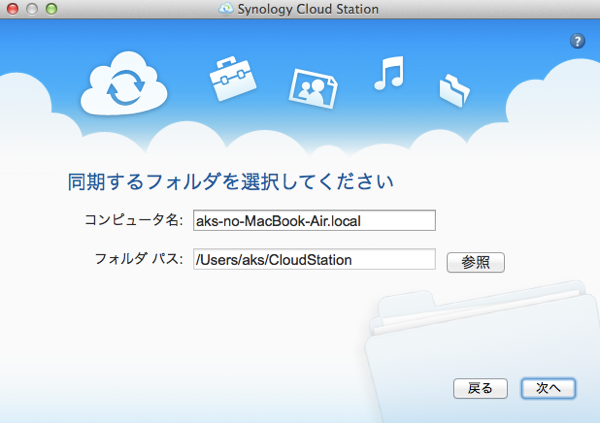Go back with the 戻る button
The width and height of the screenshot is (600, 423).
480,389
